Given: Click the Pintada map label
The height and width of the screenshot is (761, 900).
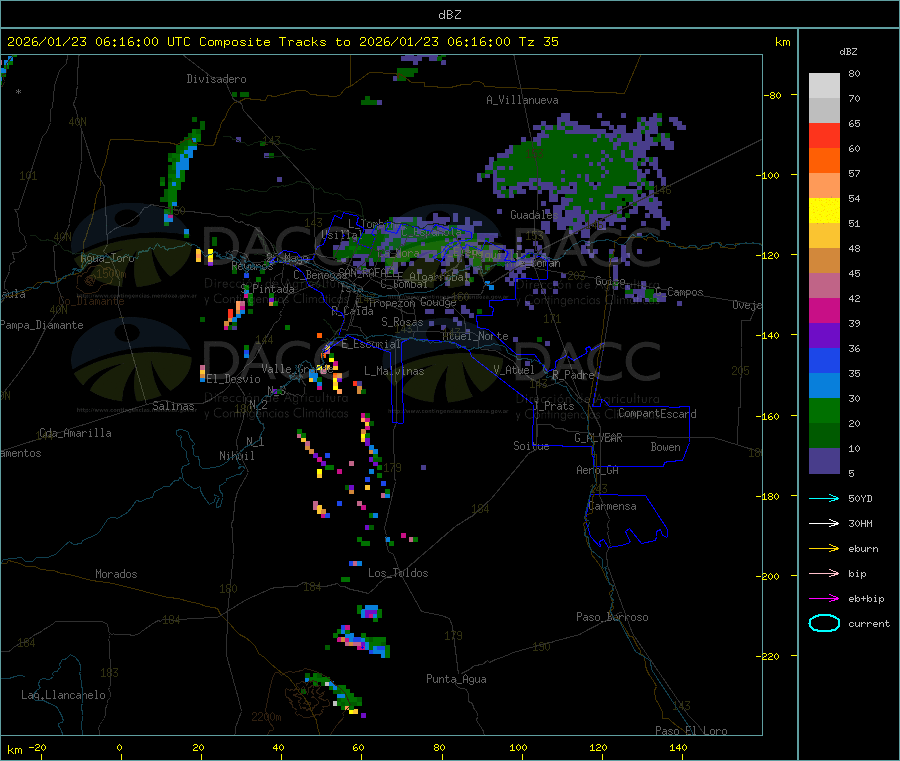Looking at the screenshot, I should coord(273,289).
